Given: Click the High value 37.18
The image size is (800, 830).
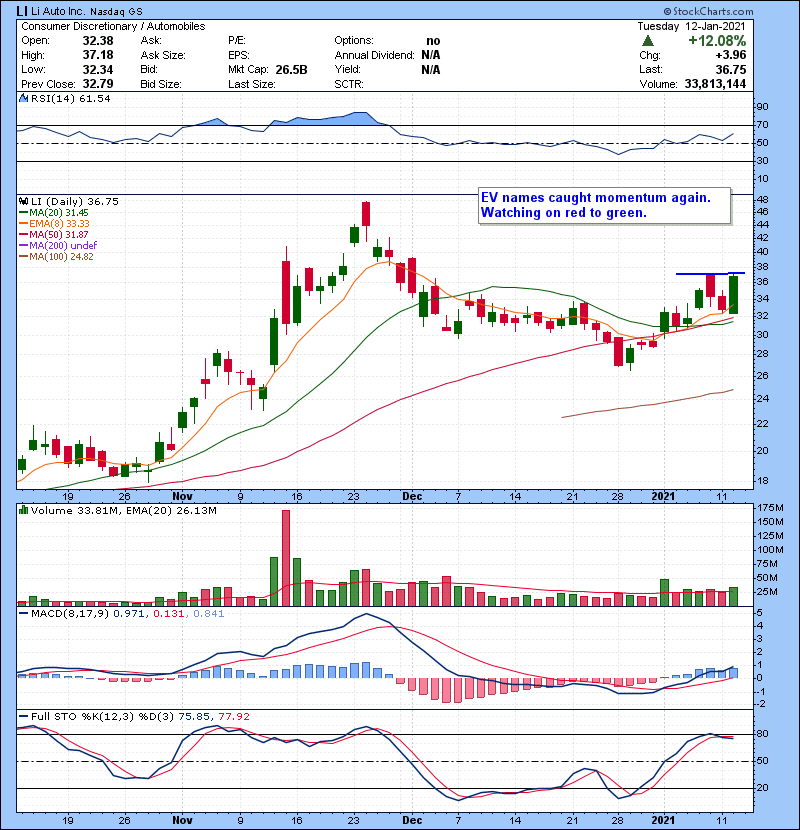Looking at the screenshot, I should click(x=98, y=55).
